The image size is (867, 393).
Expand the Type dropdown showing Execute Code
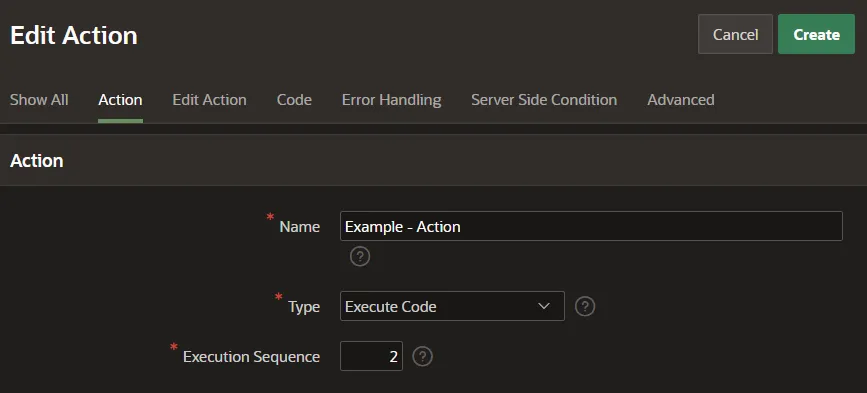[452, 306]
